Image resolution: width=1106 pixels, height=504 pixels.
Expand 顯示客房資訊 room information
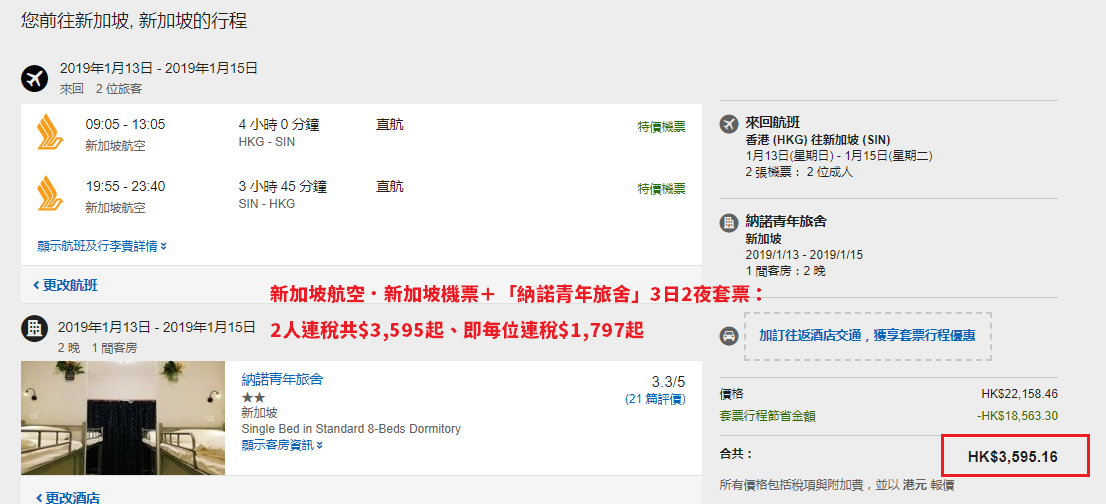pyautogui.click(x=282, y=445)
